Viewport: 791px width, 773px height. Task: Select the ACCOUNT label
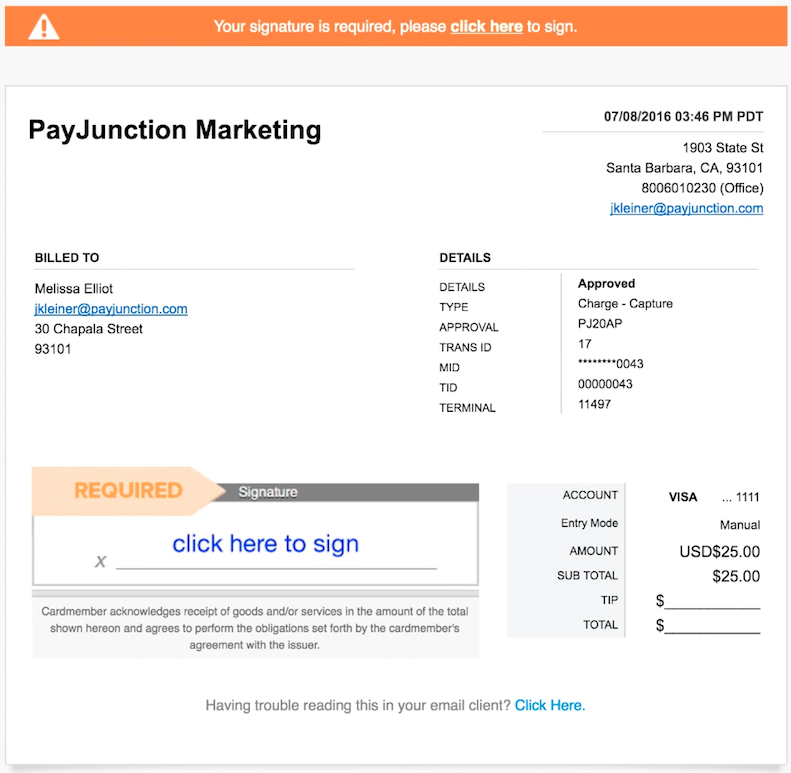590,495
